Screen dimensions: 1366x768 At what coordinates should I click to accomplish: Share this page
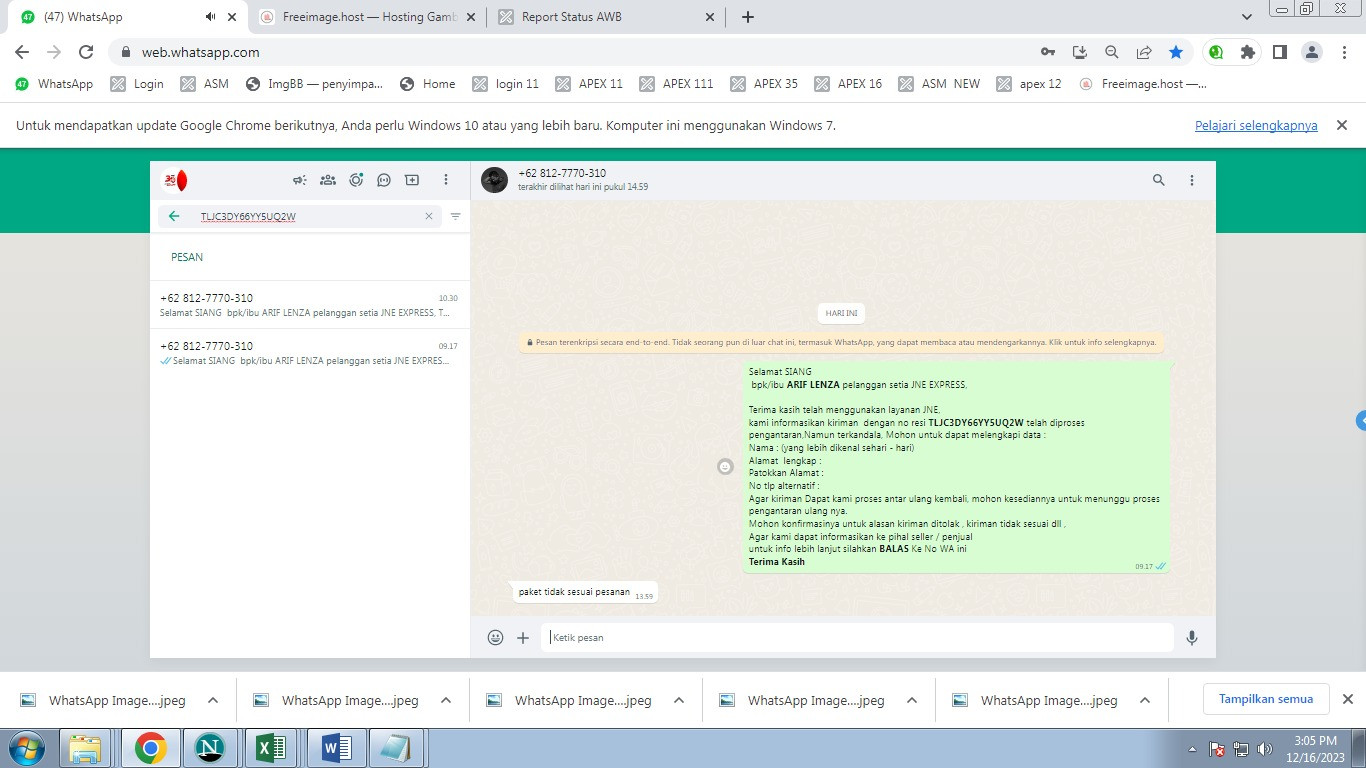[1144, 52]
